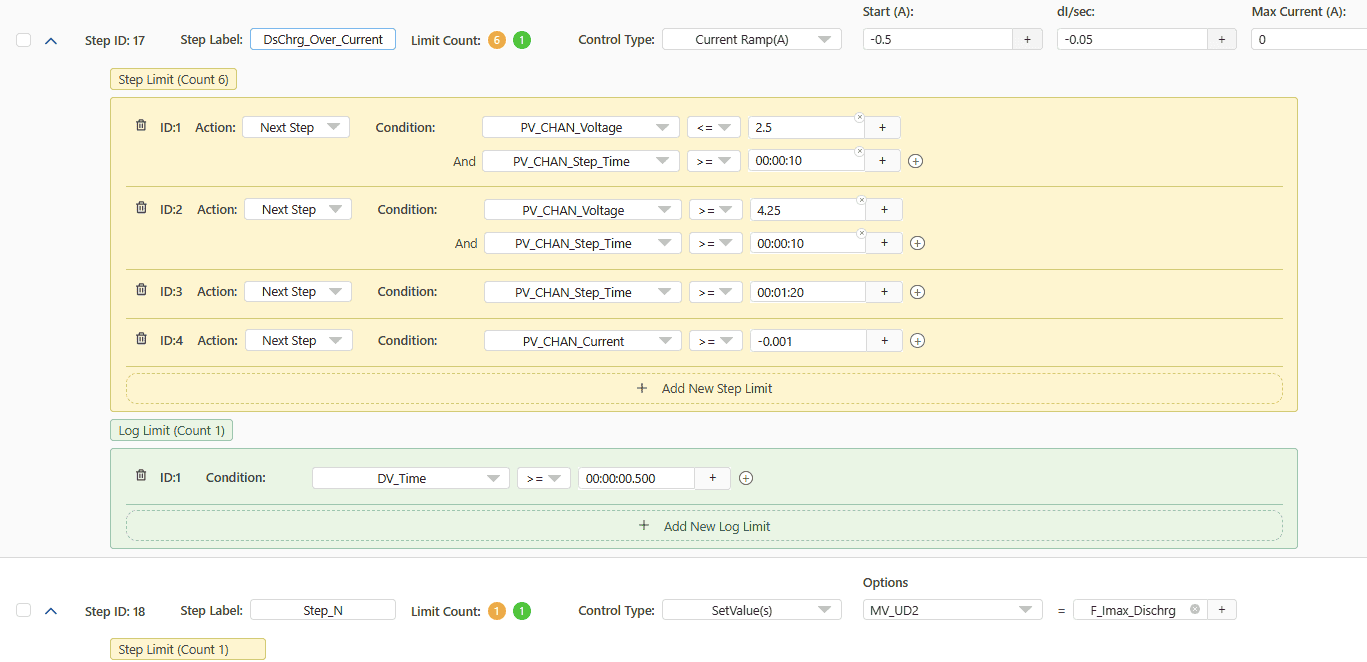Screen dimensions: 1367x662
Task: Open Control Type dropdown showing Current Ramp(A)
Action: [752, 40]
